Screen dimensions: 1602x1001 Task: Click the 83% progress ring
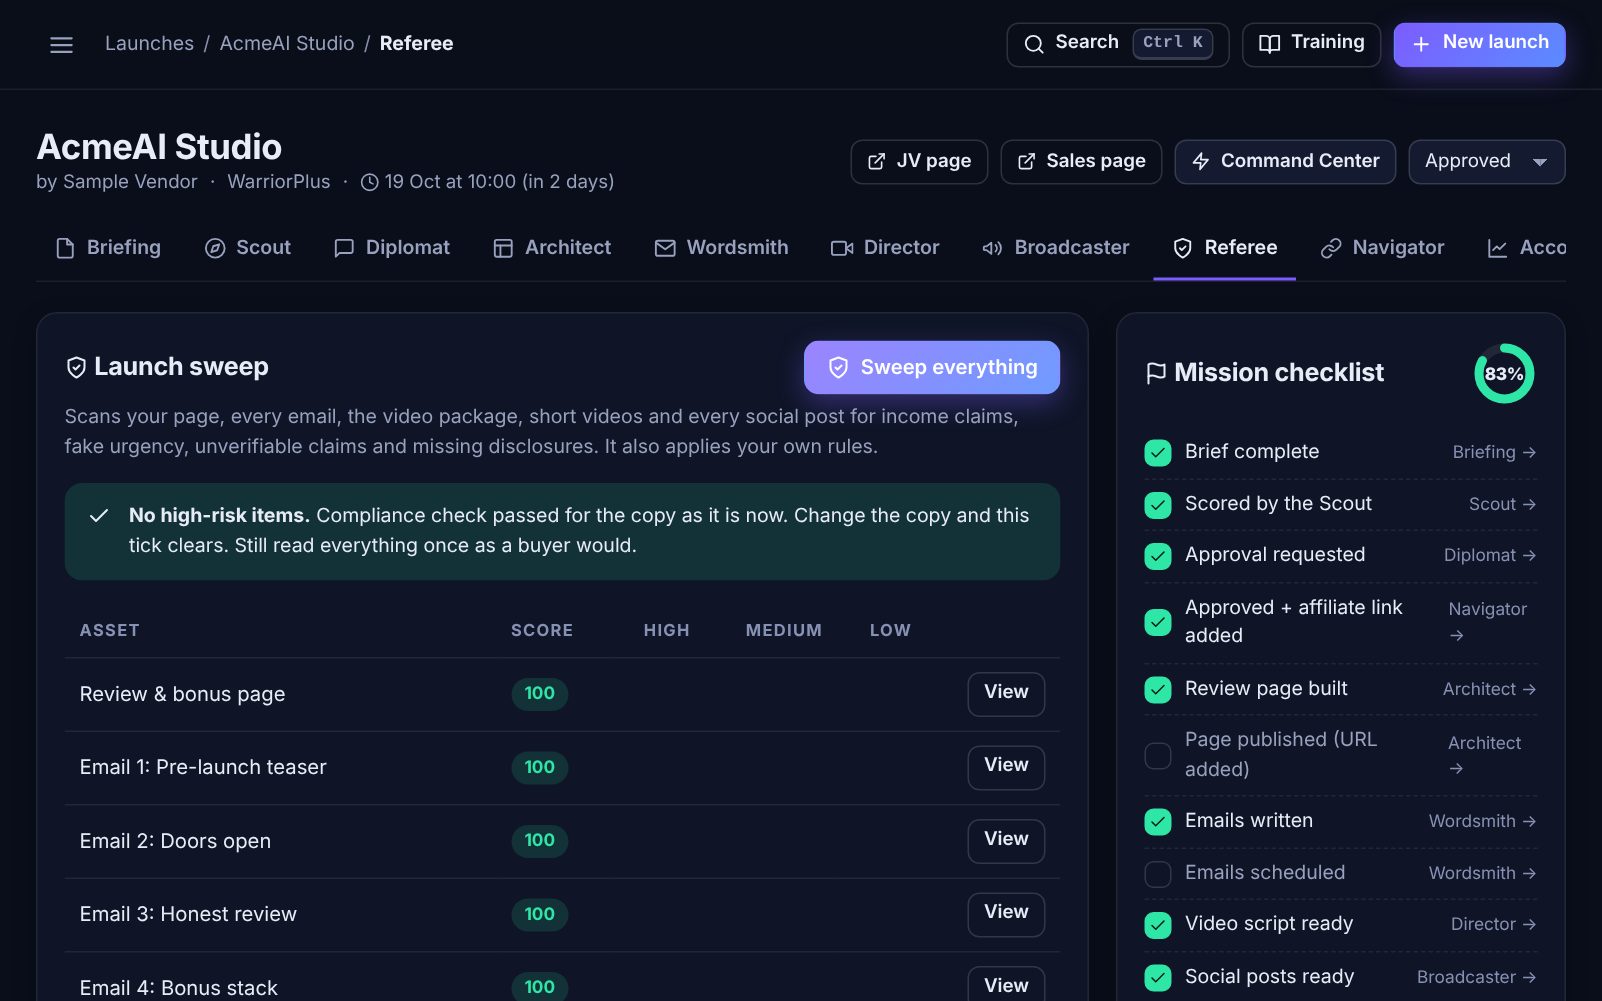coord(1504,374)
